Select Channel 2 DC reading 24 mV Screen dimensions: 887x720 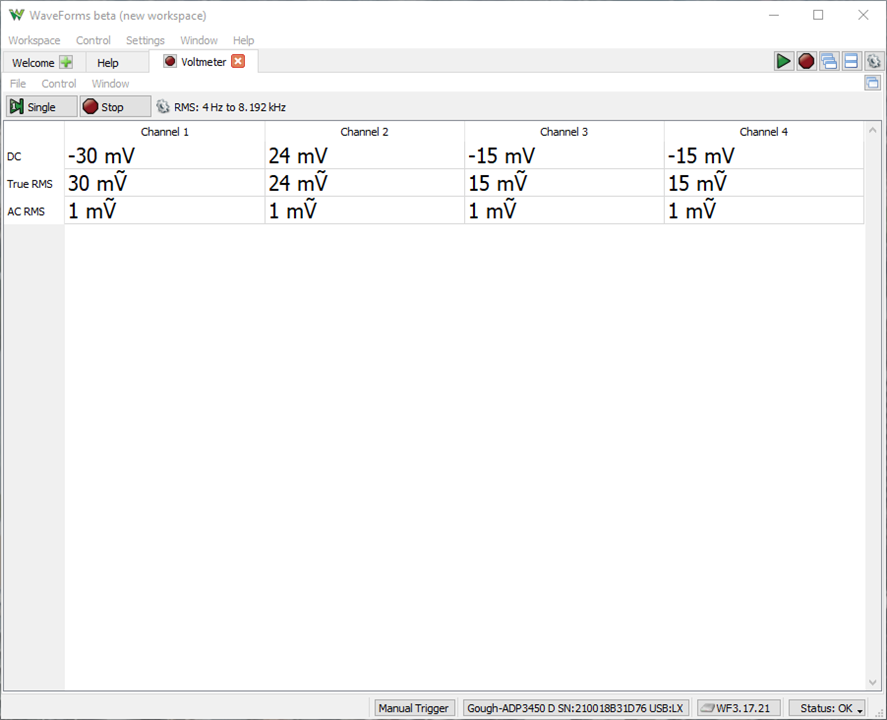coord(364,156)
